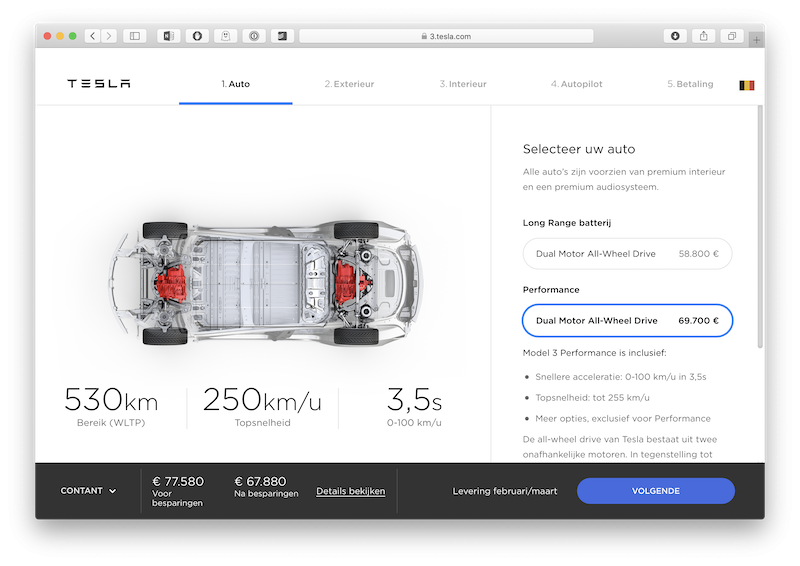
Task: Go back with Safari's back arrow
Action: tap(92, 36)
